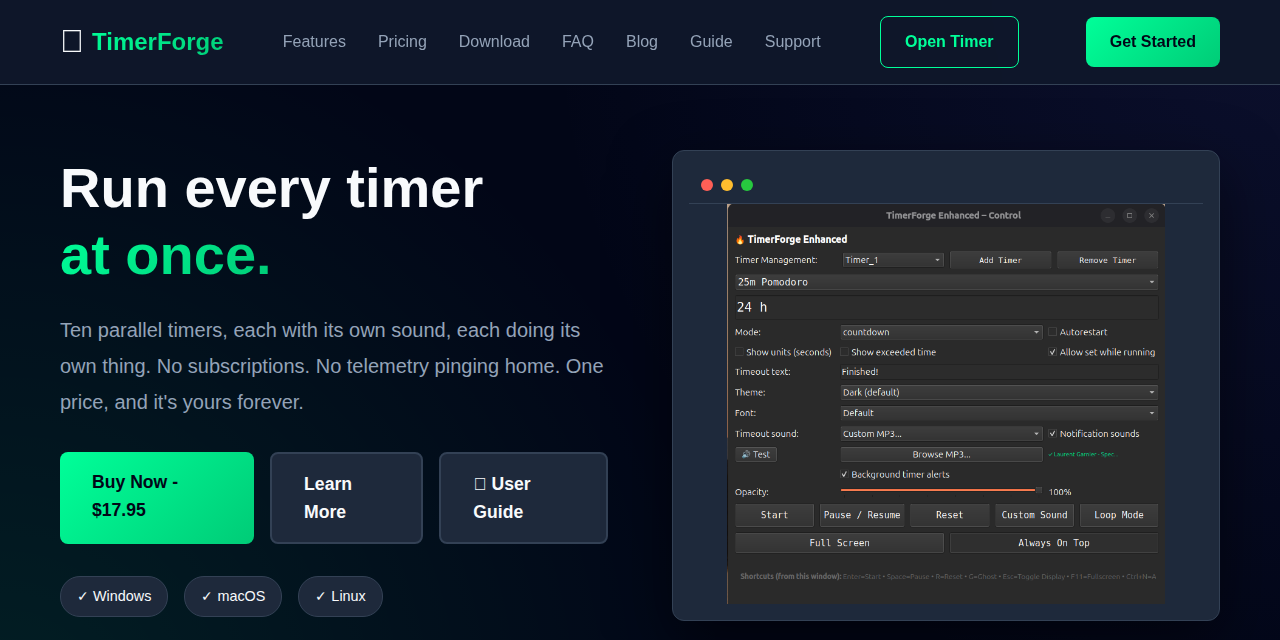Click the green dot in mockup window
Viewport: 1280px width, 640px height.
747,185
